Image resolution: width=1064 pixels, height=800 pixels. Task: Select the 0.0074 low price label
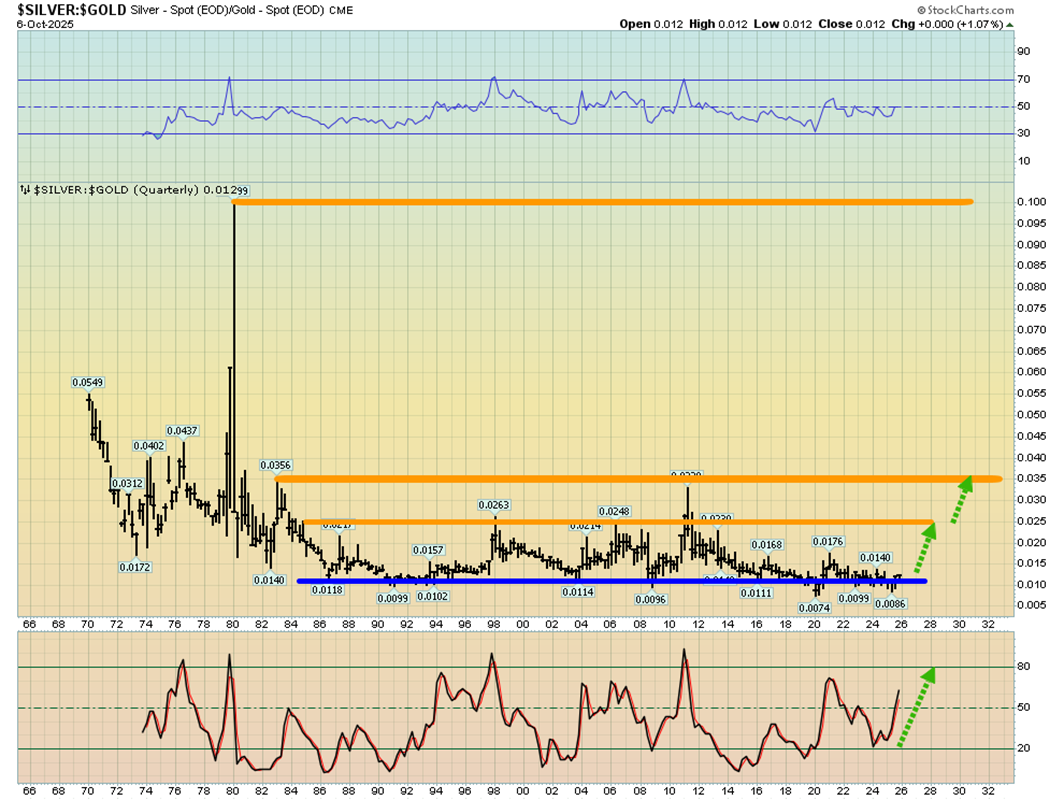[816, 608]
